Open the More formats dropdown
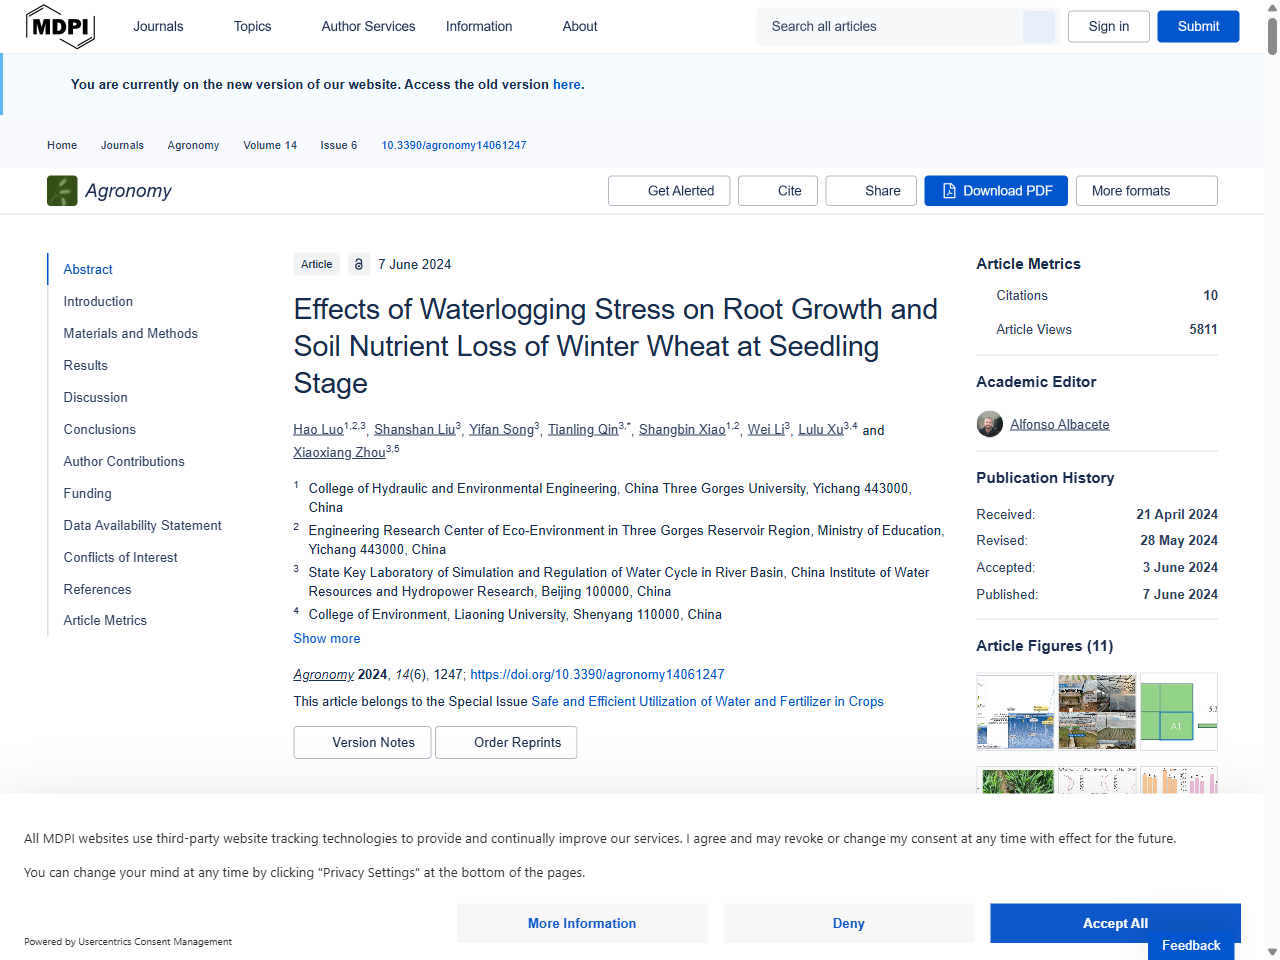 point(1147,191)
